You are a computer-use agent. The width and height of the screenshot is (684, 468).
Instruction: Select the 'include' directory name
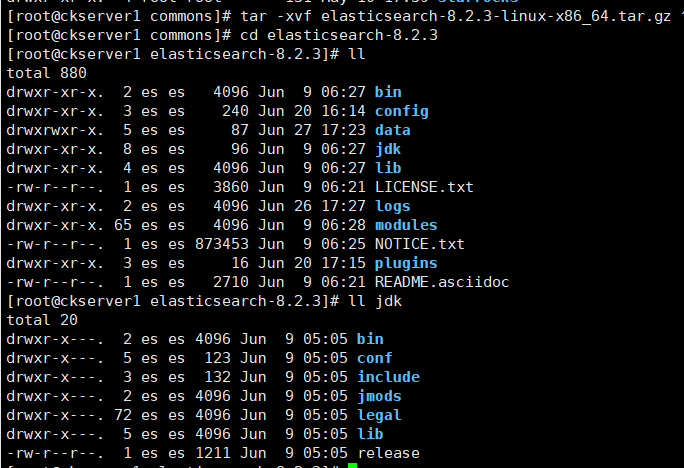[388, 377]
